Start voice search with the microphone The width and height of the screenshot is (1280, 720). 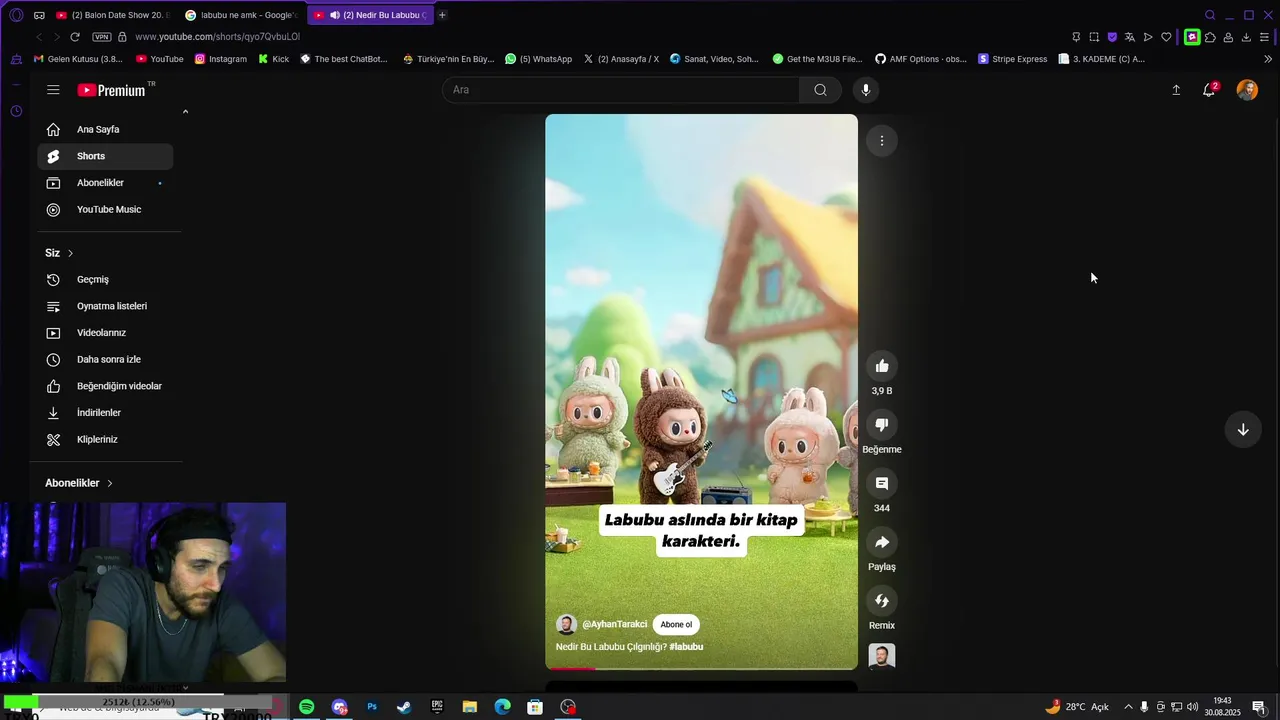pos(866,90)
